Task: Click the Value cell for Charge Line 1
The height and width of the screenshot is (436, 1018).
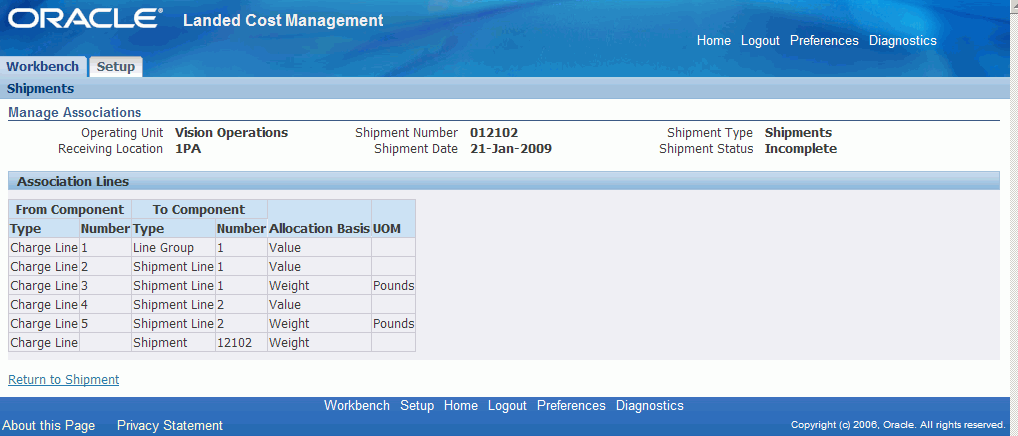Action: 319,247
